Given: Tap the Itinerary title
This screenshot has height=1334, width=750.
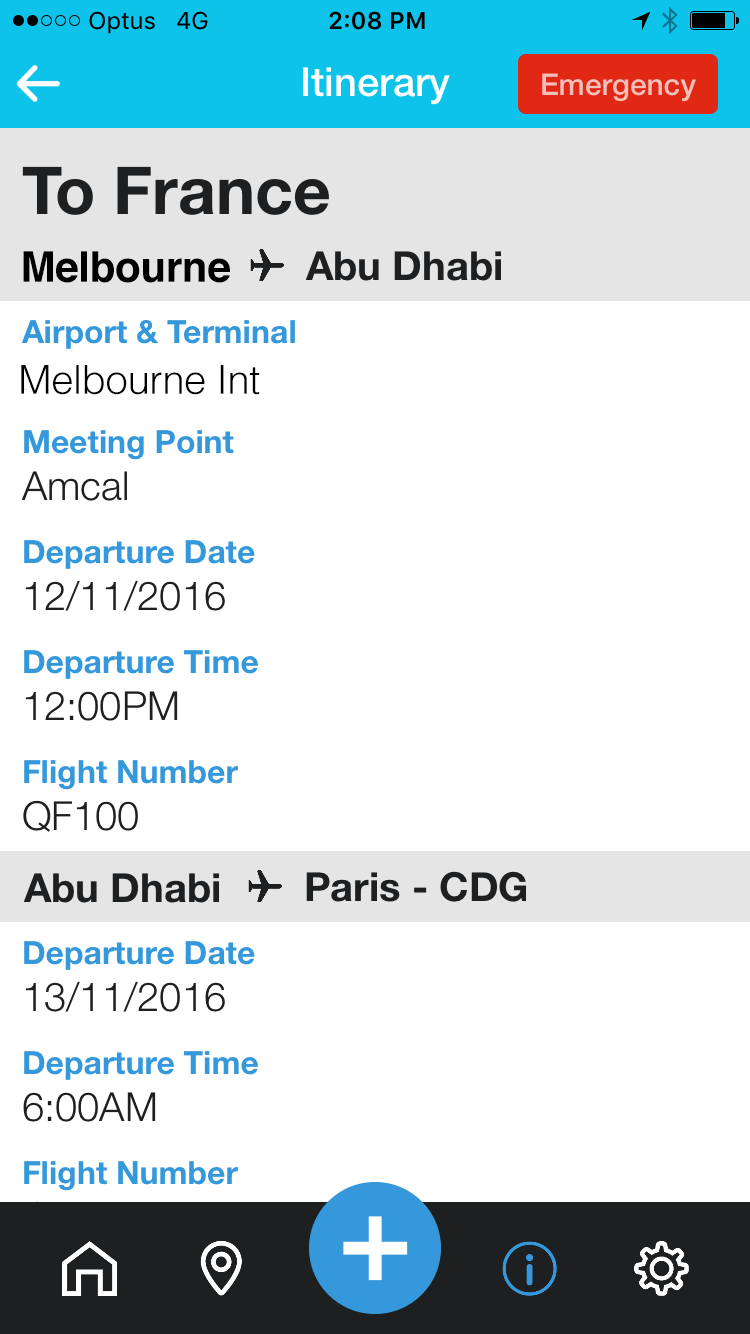Looking at the screenshot, I should click(x=374, y=83).
